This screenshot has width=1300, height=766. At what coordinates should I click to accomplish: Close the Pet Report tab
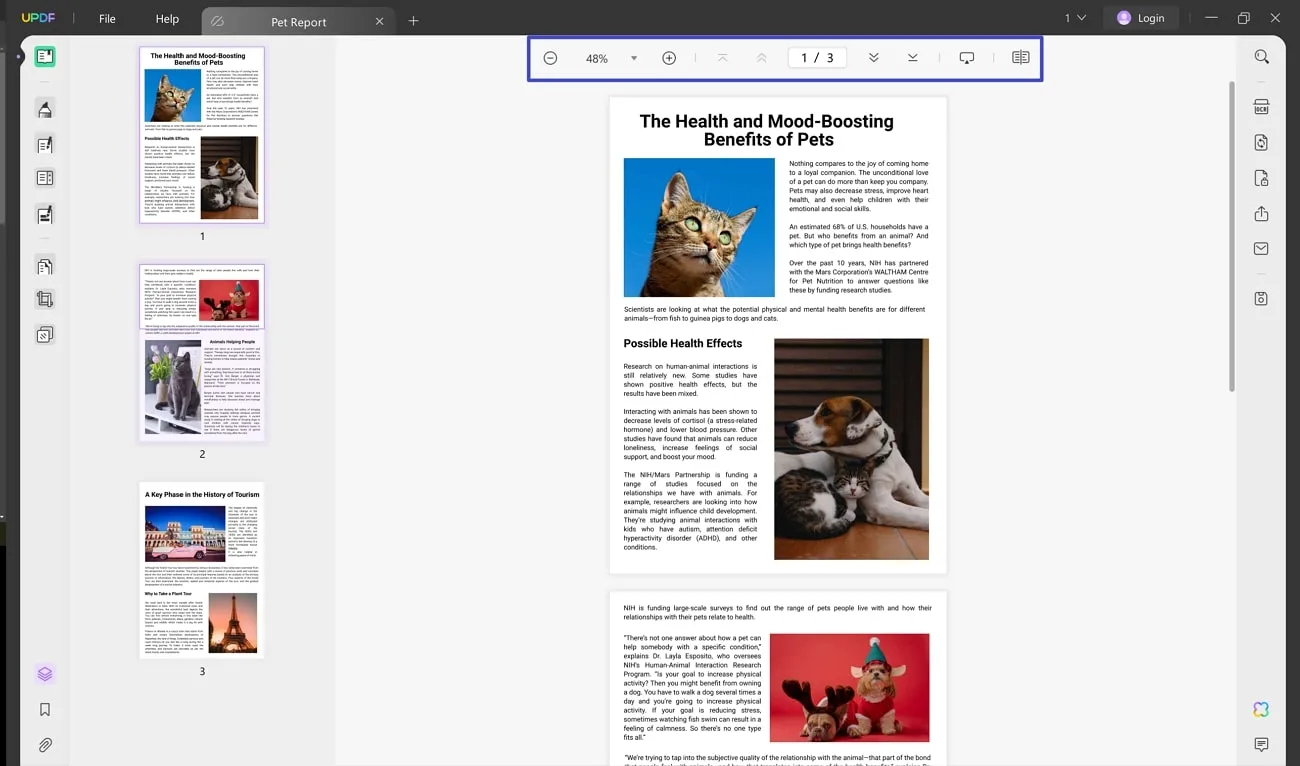point(379,21)
